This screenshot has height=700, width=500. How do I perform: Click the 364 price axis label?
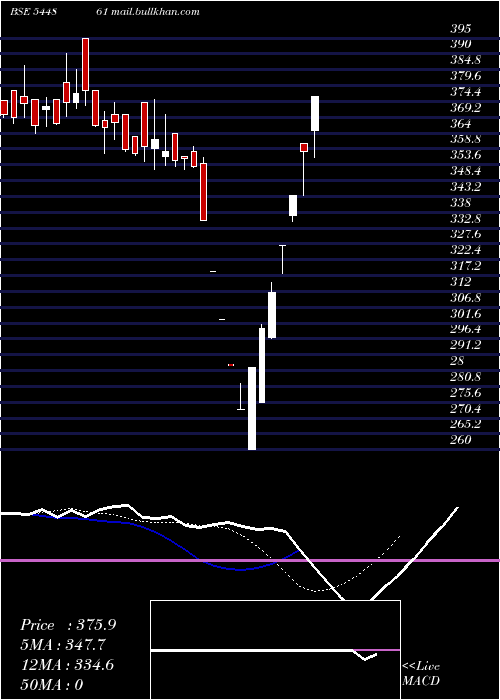tap(461, 124)
